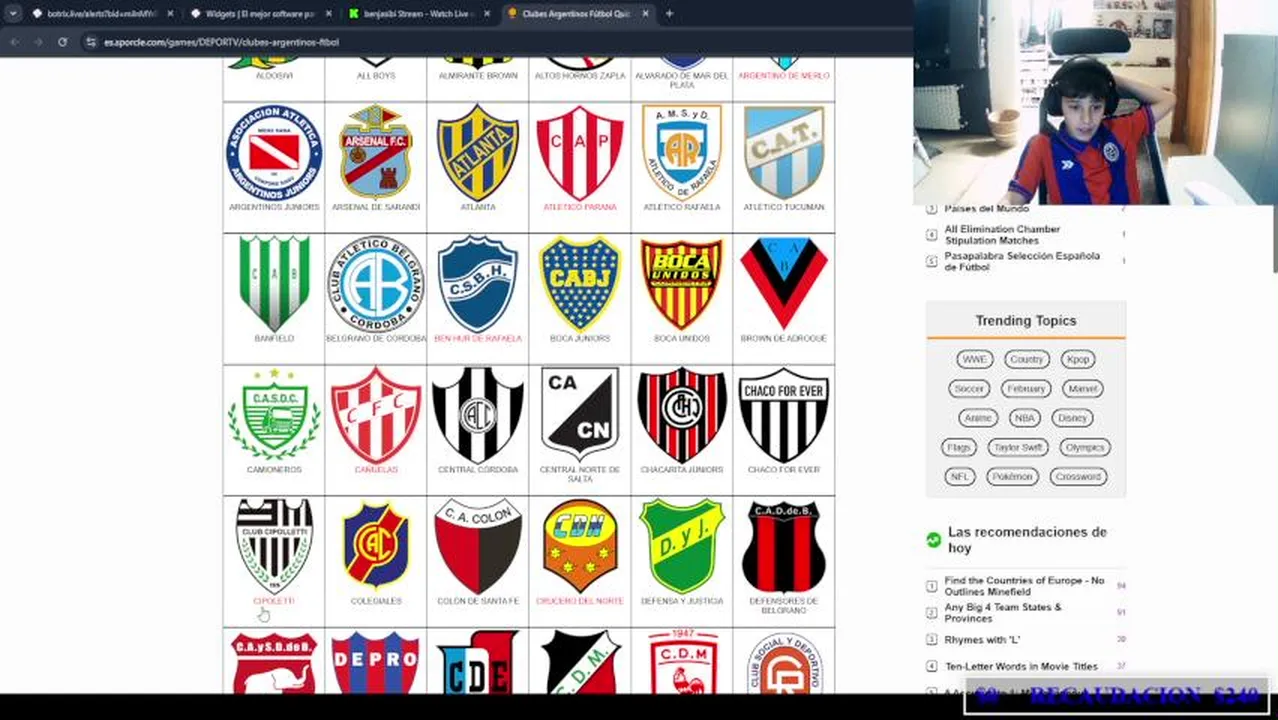Open the Marvel trending topic
This screenshot has width=1278, height=720.
point(1082,388)
